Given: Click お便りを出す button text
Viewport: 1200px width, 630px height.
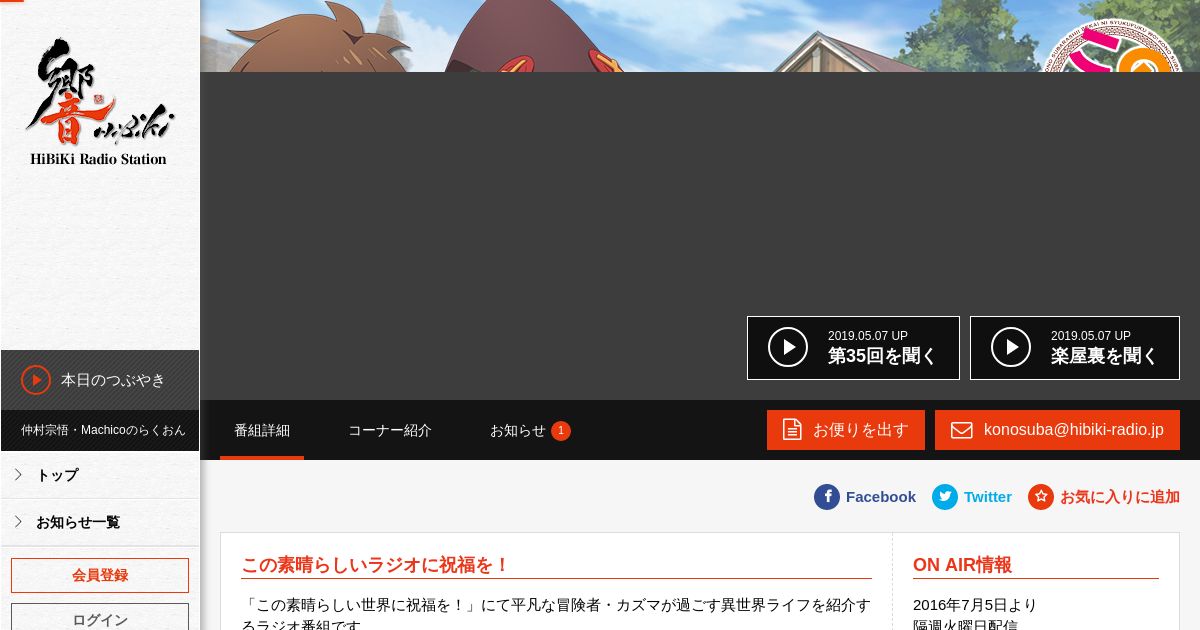Looking at the screenshot, I should [861, 430].
